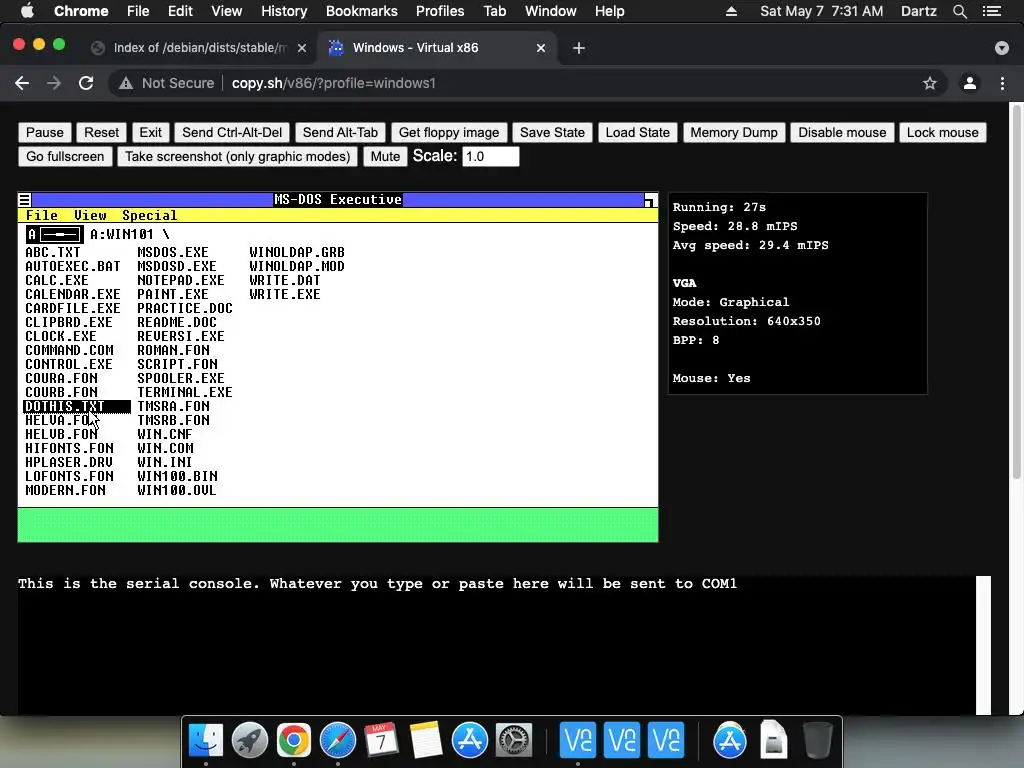Viewport: 1024px width, 768px height.
Task: Open Launchpad from the Dock
Action: pyautogui.click(x=249, y=740)
